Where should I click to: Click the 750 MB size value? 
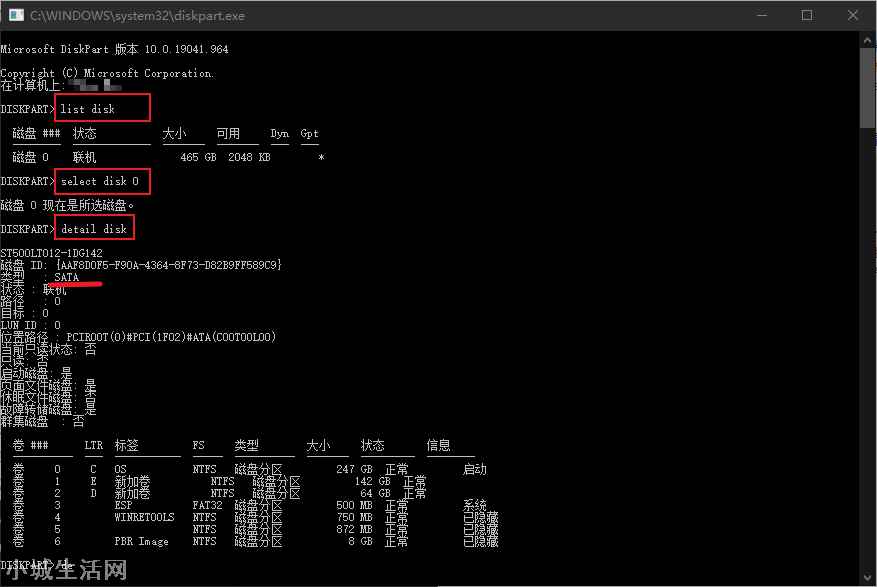click(354, 517)
